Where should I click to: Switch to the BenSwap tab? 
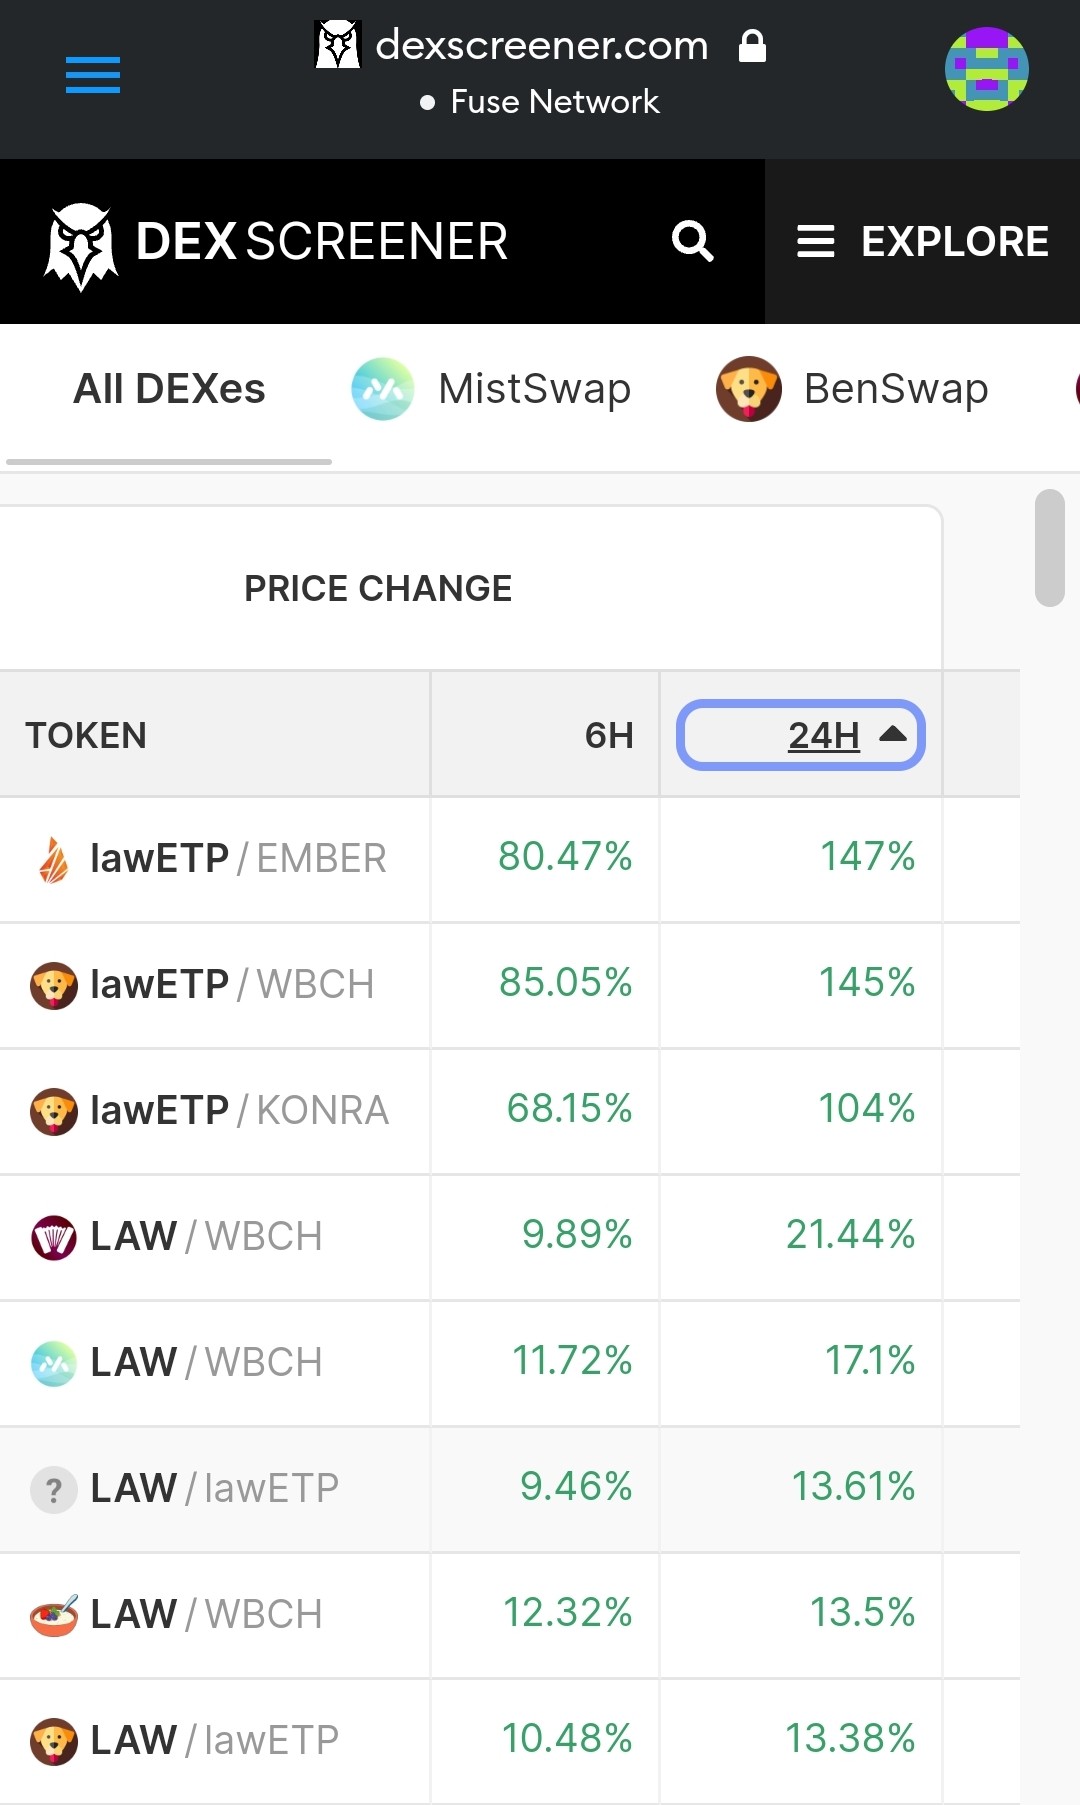pyautogui.click(x=852, y=389)
